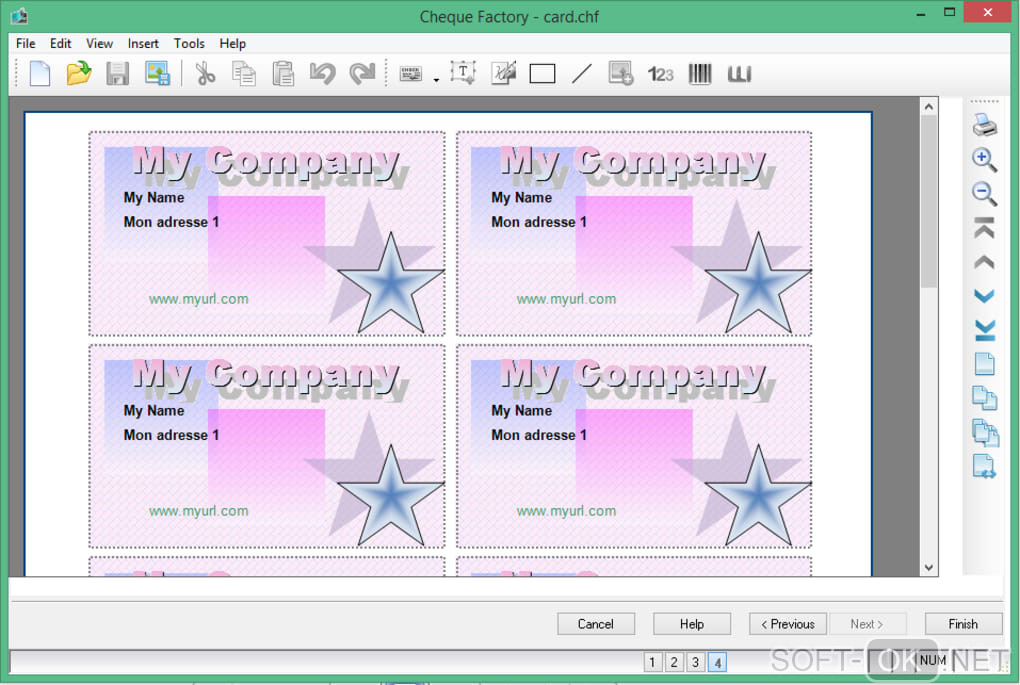Select the signature image tool
Image resolution: width=1020 pixels, height=685 pixels.
tap(503, 73)
